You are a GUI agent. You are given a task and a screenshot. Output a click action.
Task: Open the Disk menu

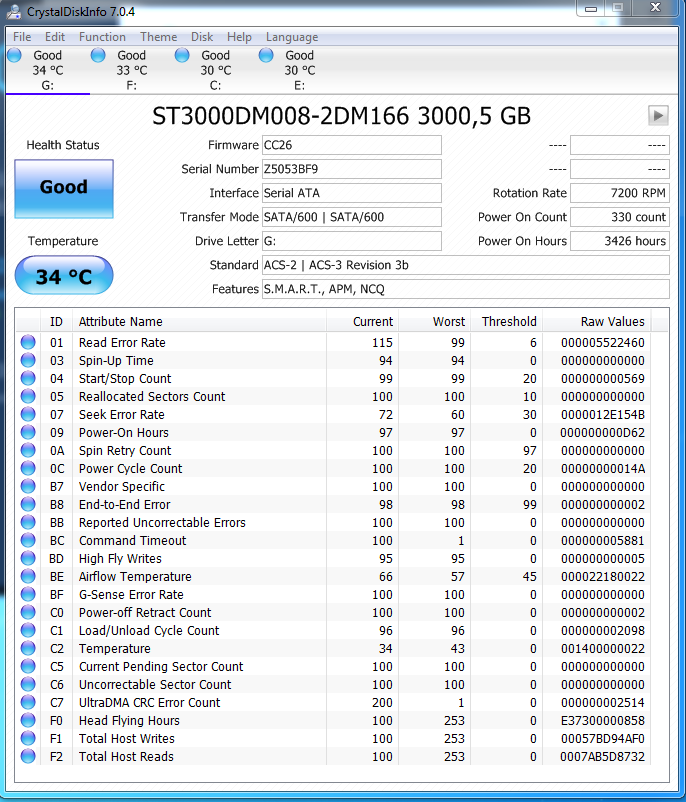[202, 37]
